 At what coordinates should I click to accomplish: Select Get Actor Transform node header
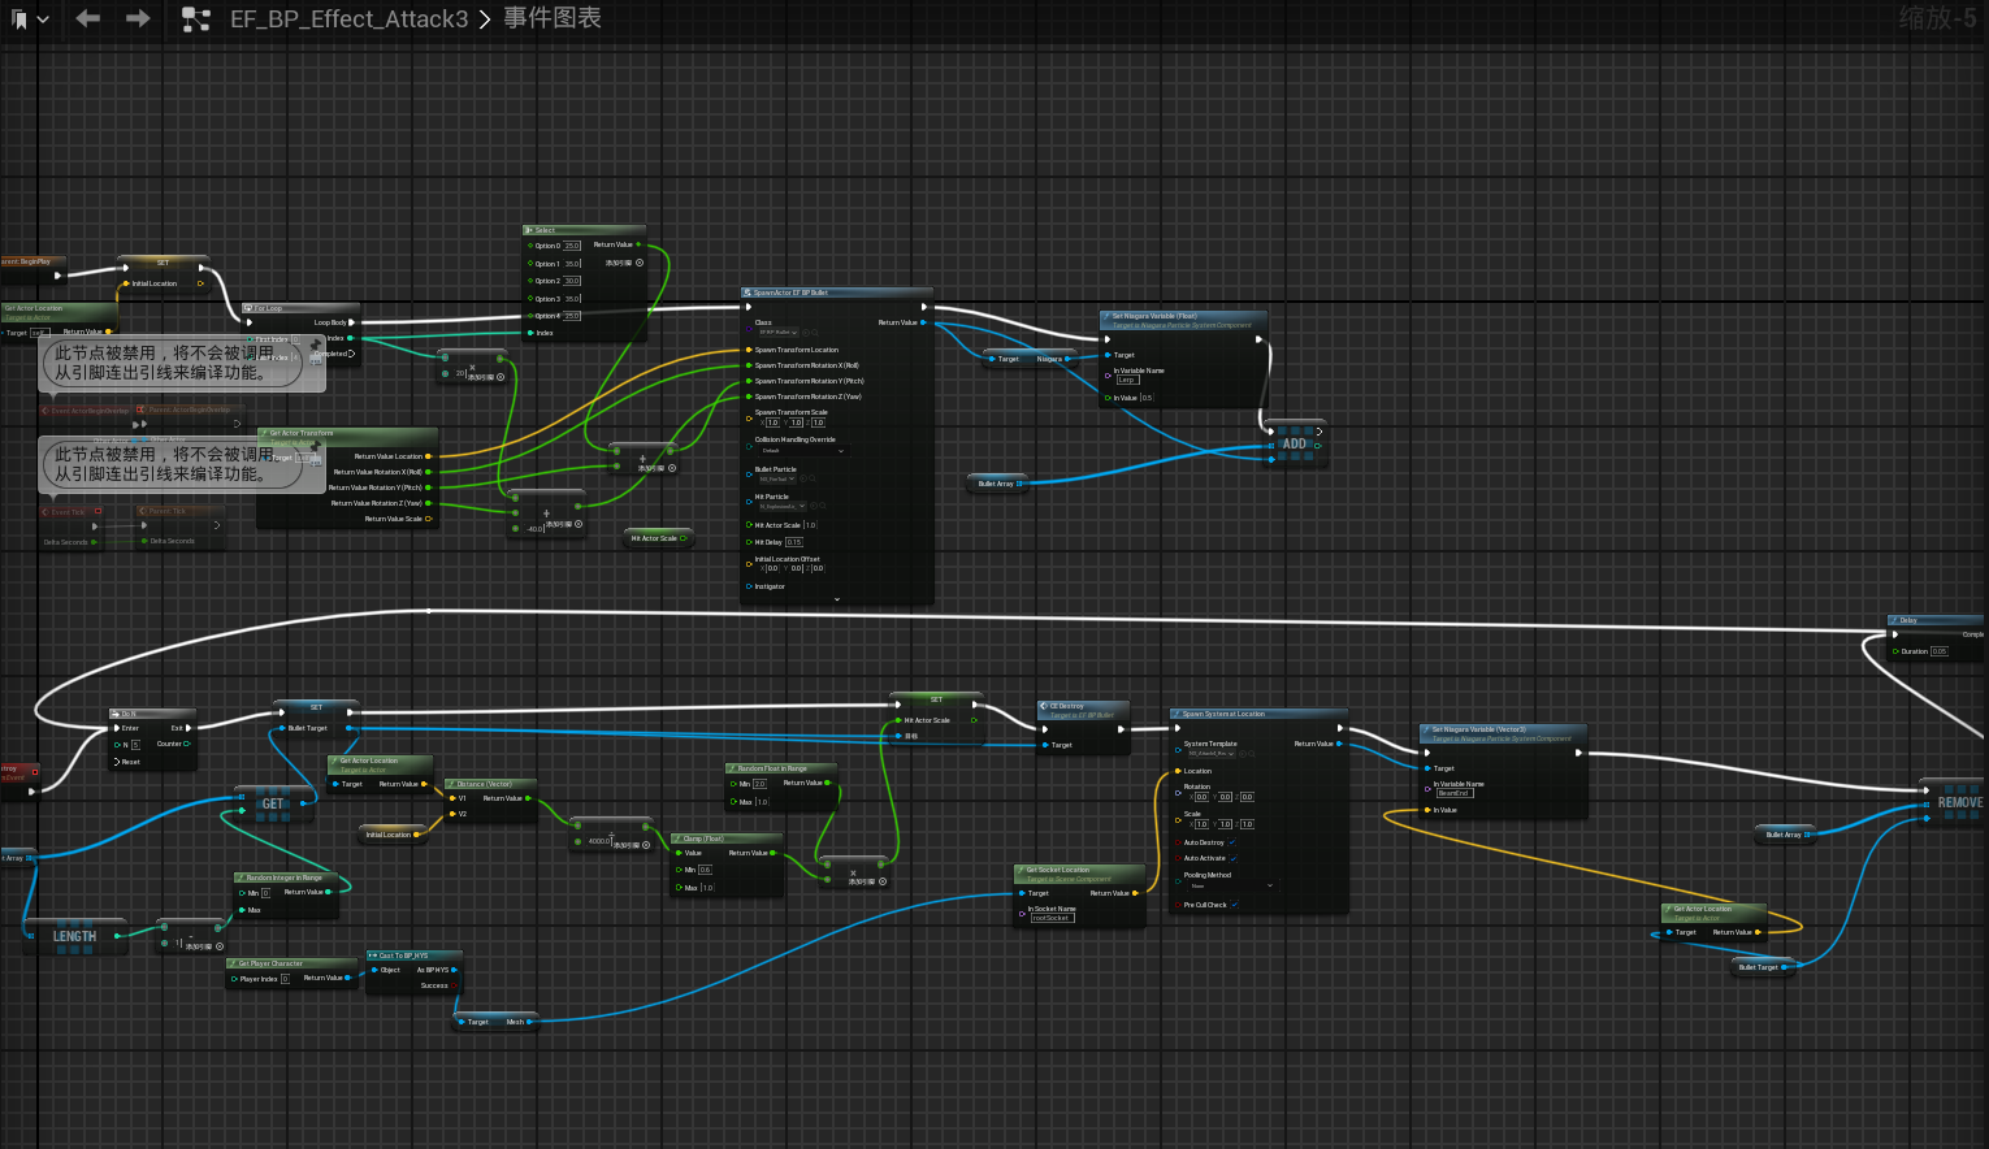pos(347,437)
